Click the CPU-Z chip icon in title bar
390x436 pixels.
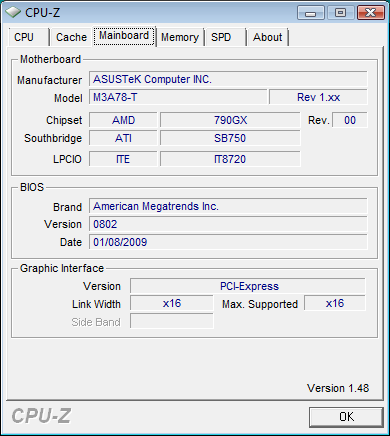click(x=13, y=12)
